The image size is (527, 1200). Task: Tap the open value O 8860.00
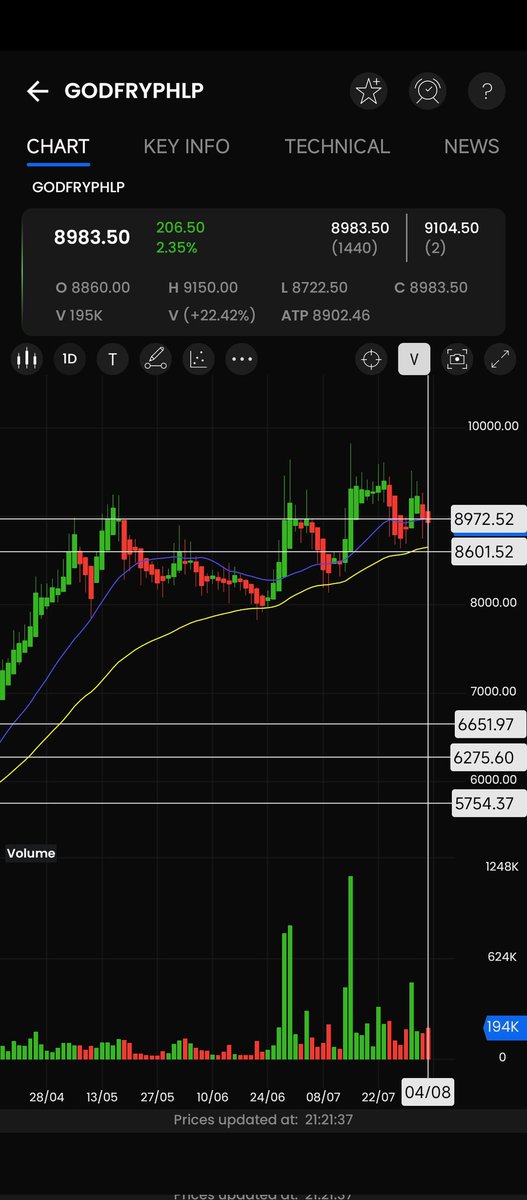click(x=93, y=287)
